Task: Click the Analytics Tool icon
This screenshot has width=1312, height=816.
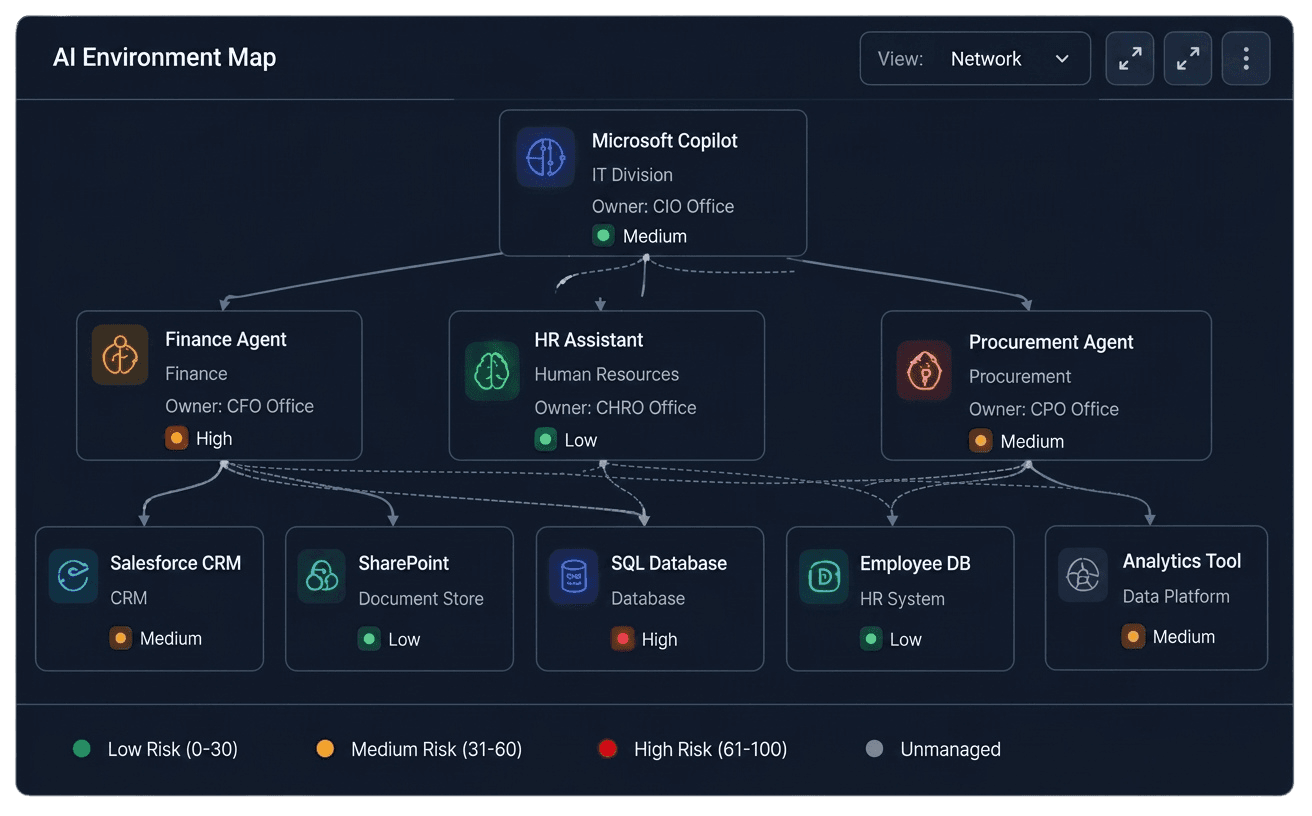Action: 1083,575
